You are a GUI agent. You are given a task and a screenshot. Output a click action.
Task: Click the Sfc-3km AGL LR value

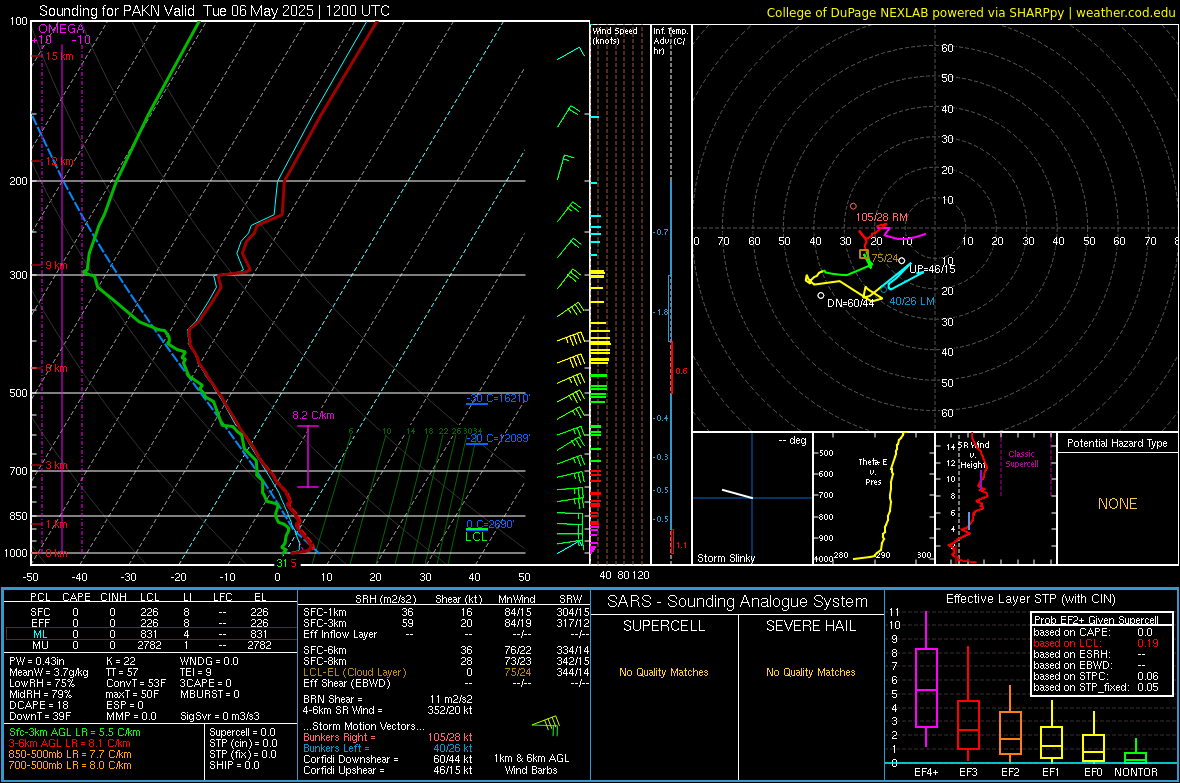pyautogui.click(x=75, y=733)
